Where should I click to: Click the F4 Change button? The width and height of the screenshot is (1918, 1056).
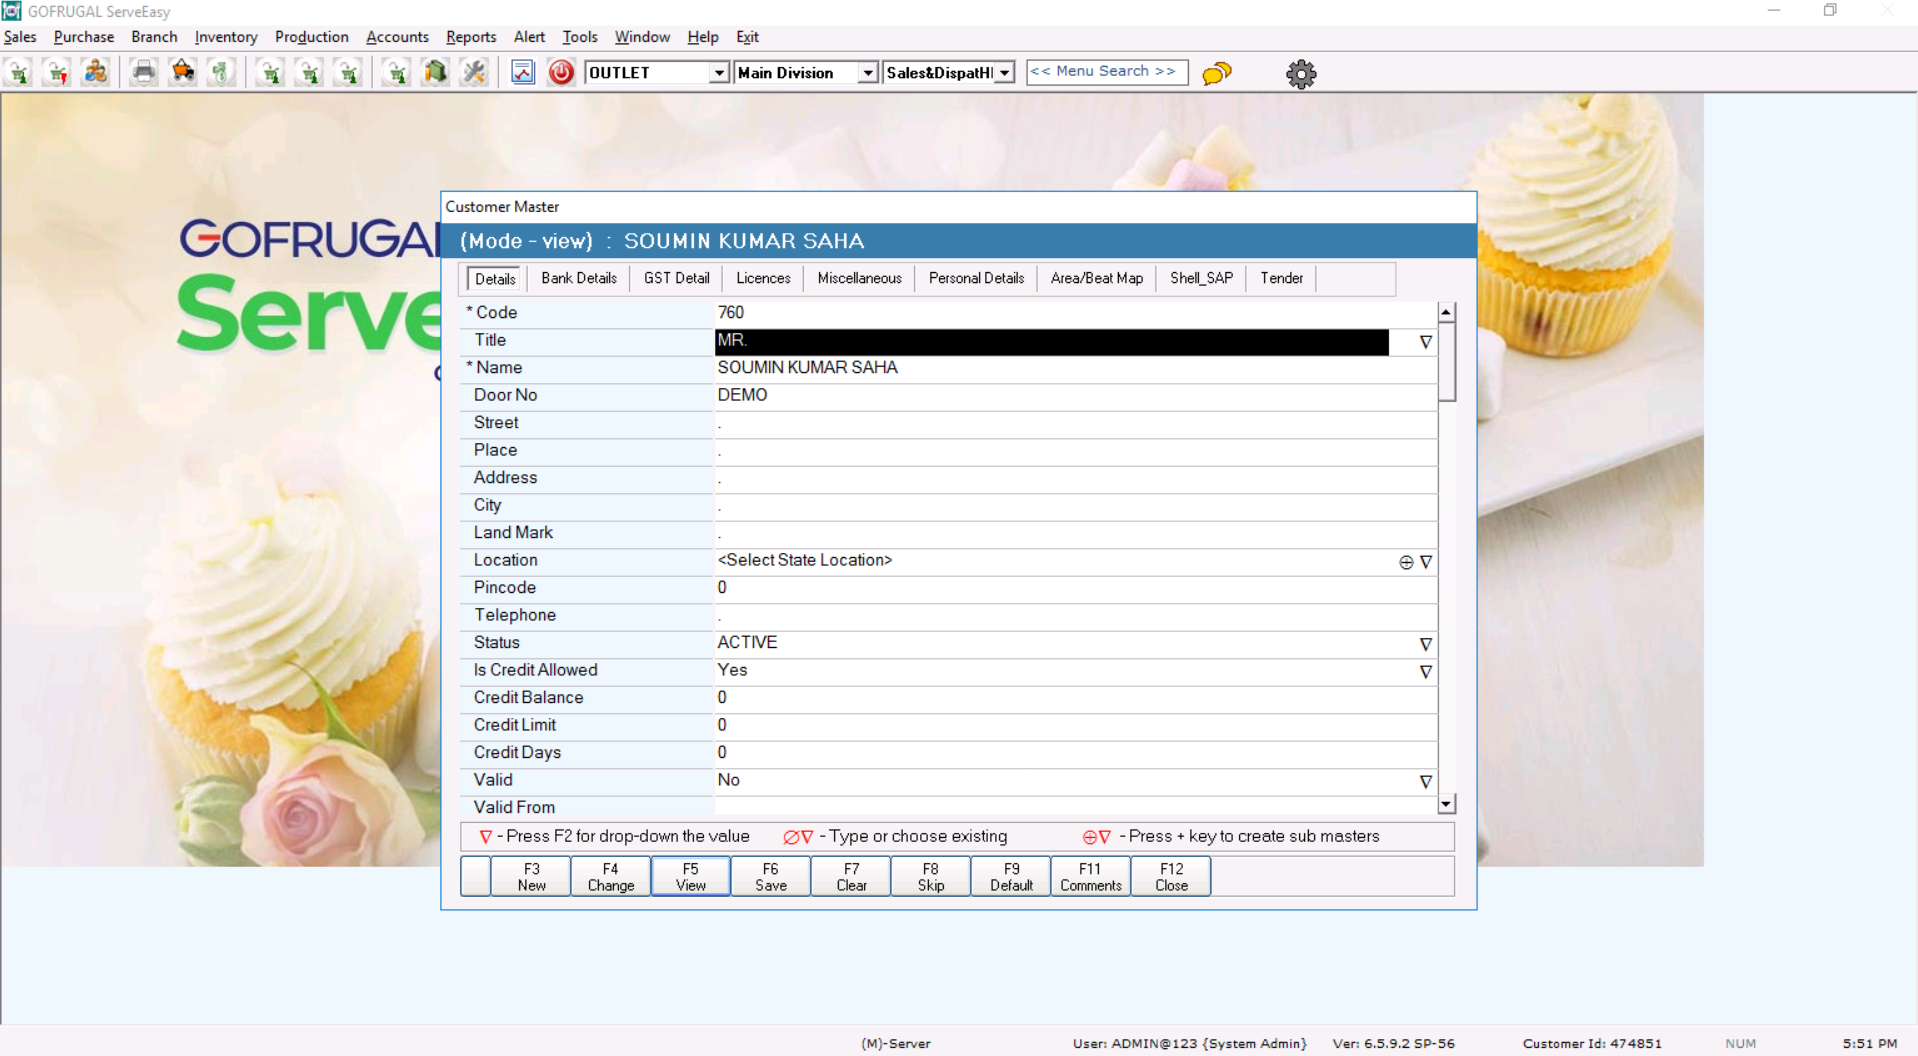(x=610, y=877)
